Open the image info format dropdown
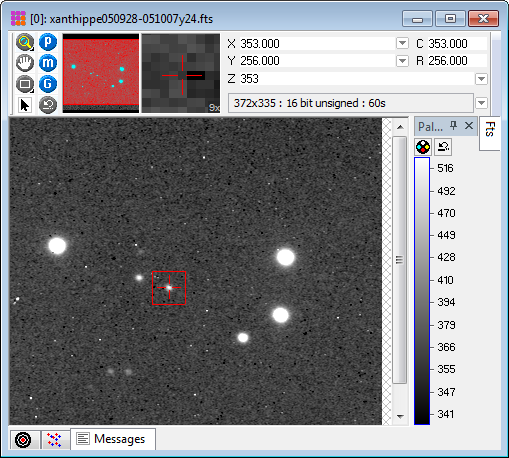 point(481,103)
